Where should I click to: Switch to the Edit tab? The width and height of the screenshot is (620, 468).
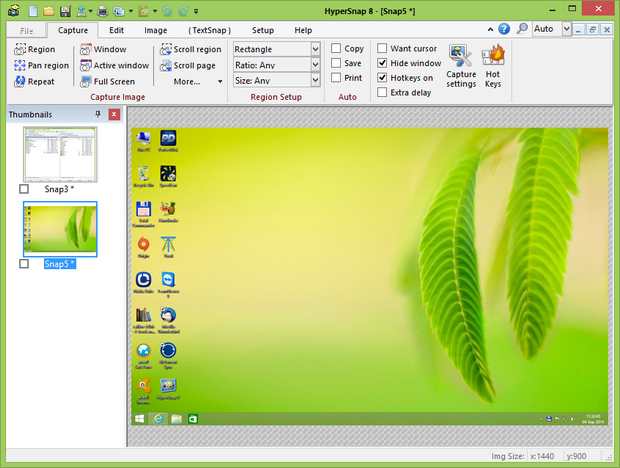116,30
